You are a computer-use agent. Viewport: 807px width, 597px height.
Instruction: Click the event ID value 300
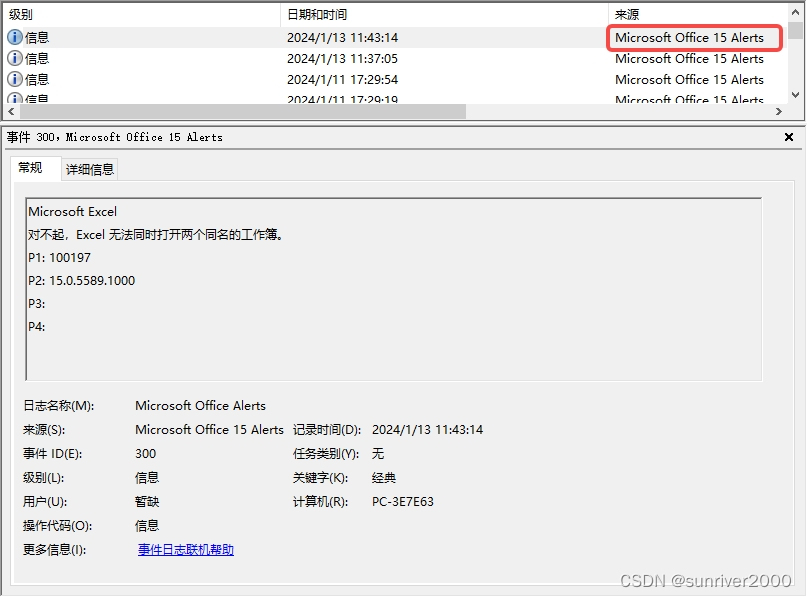(x=145, y=453)
